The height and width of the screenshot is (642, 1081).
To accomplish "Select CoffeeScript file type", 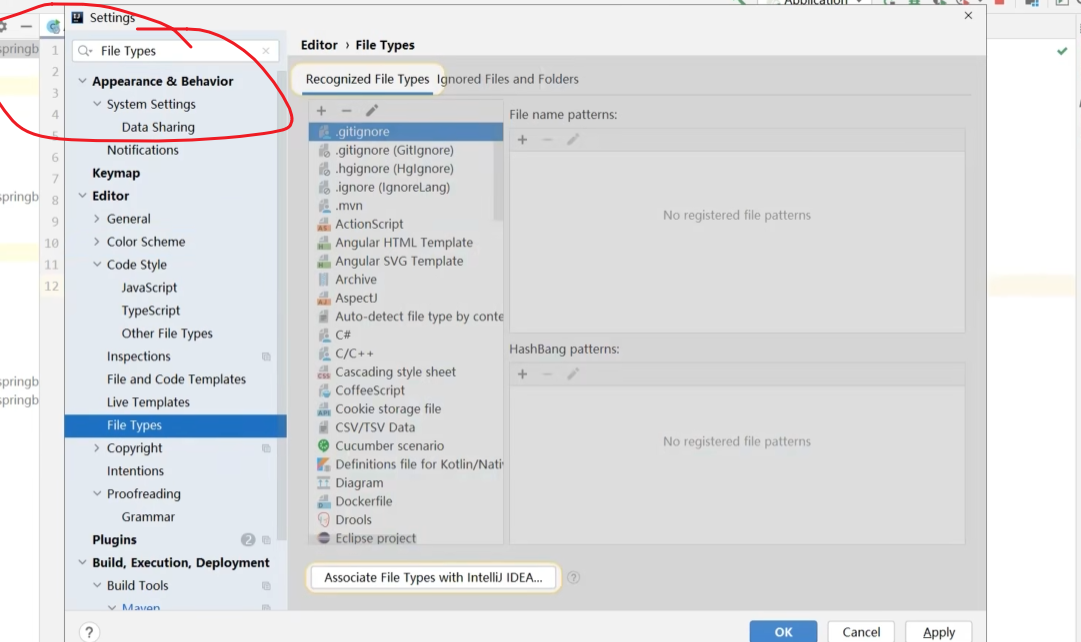I will point(406,390).
